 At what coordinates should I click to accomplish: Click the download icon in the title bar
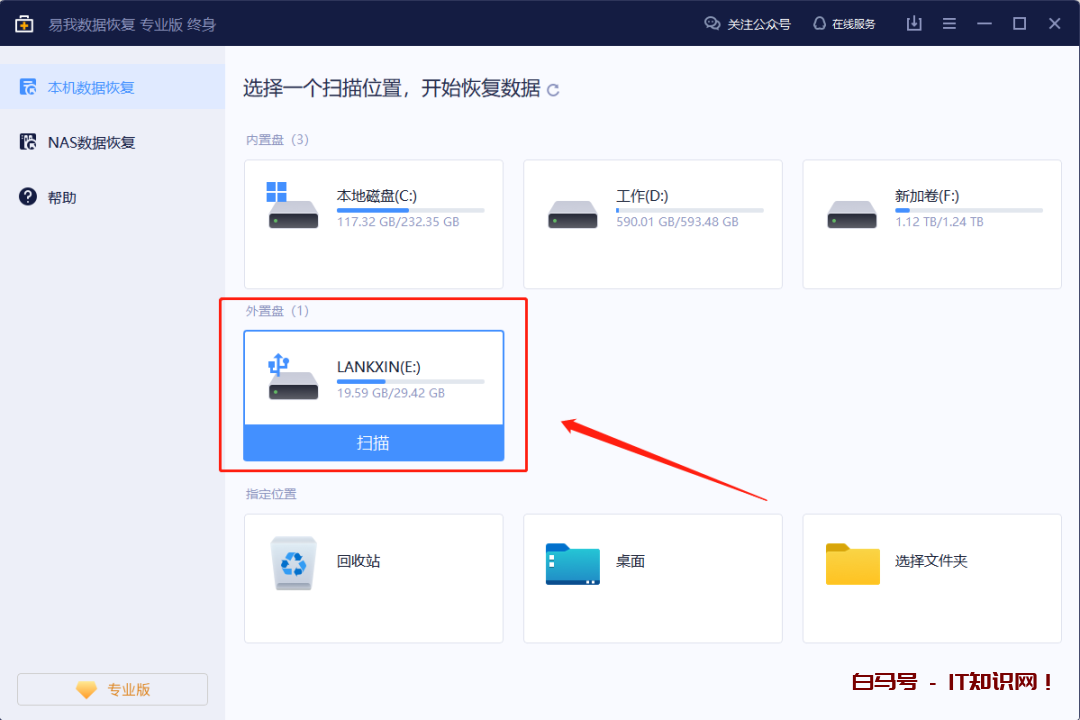pos(913,23)
